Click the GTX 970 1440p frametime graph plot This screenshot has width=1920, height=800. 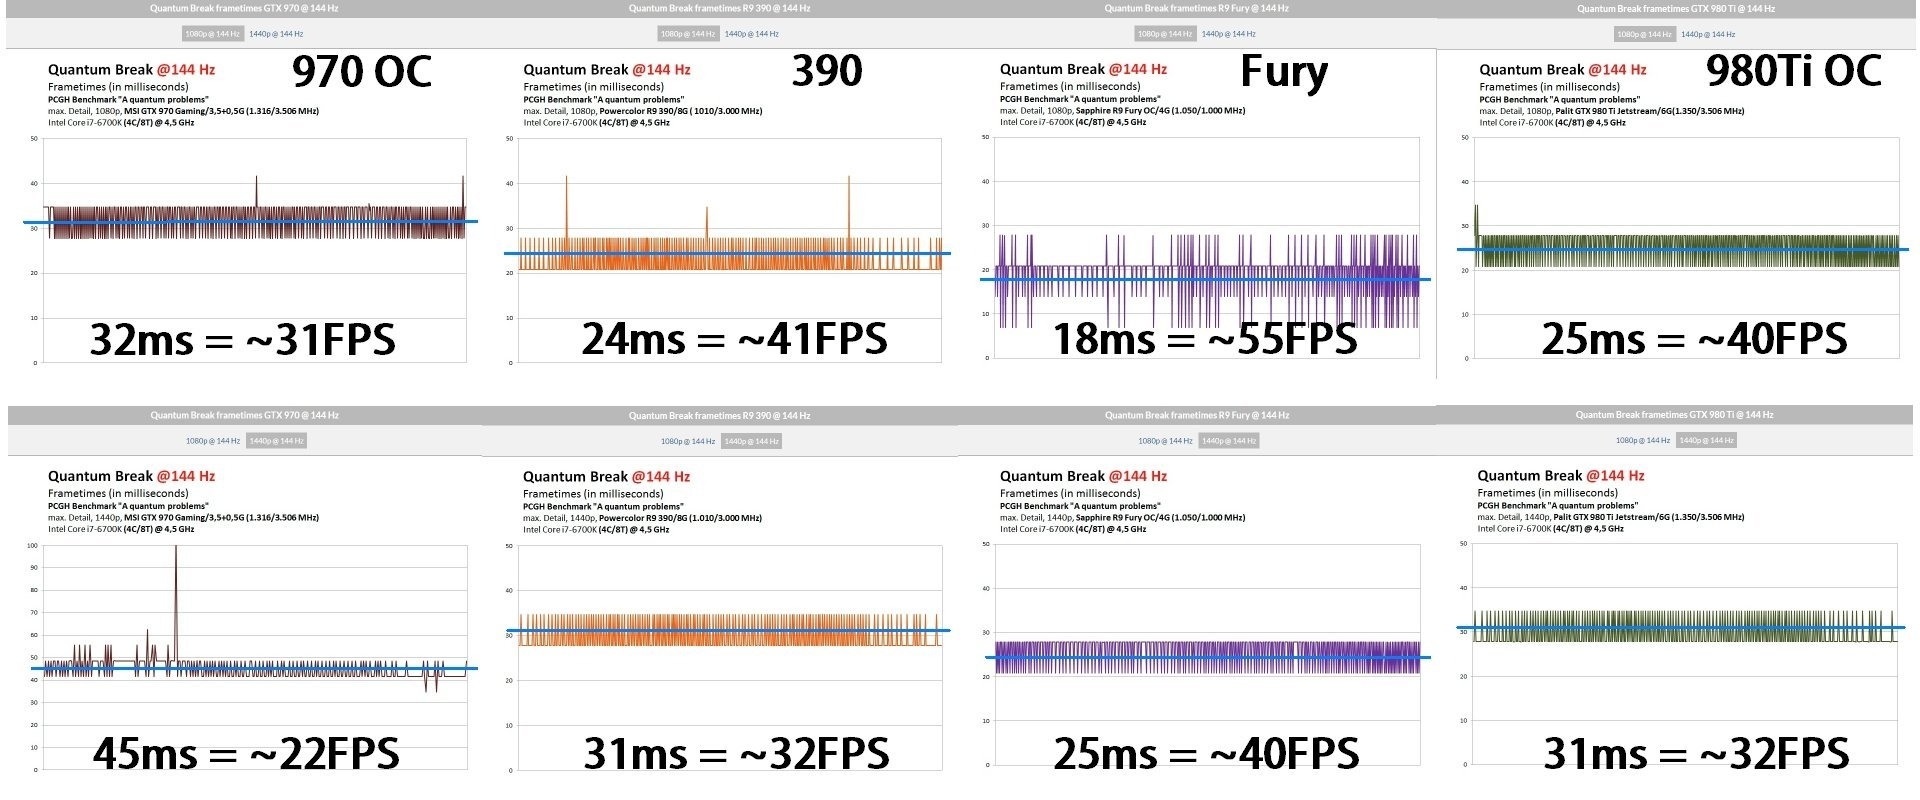[x=254, y=658]
